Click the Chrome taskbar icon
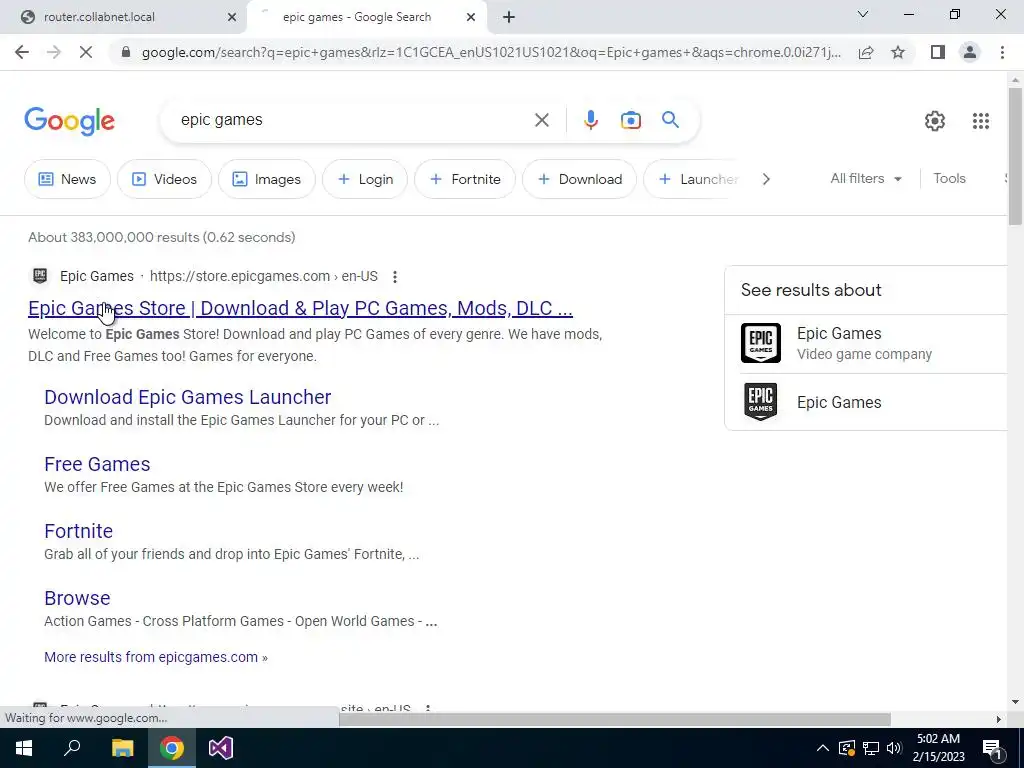The width and height of the screenshot is (1024, 768). [171, 748]
